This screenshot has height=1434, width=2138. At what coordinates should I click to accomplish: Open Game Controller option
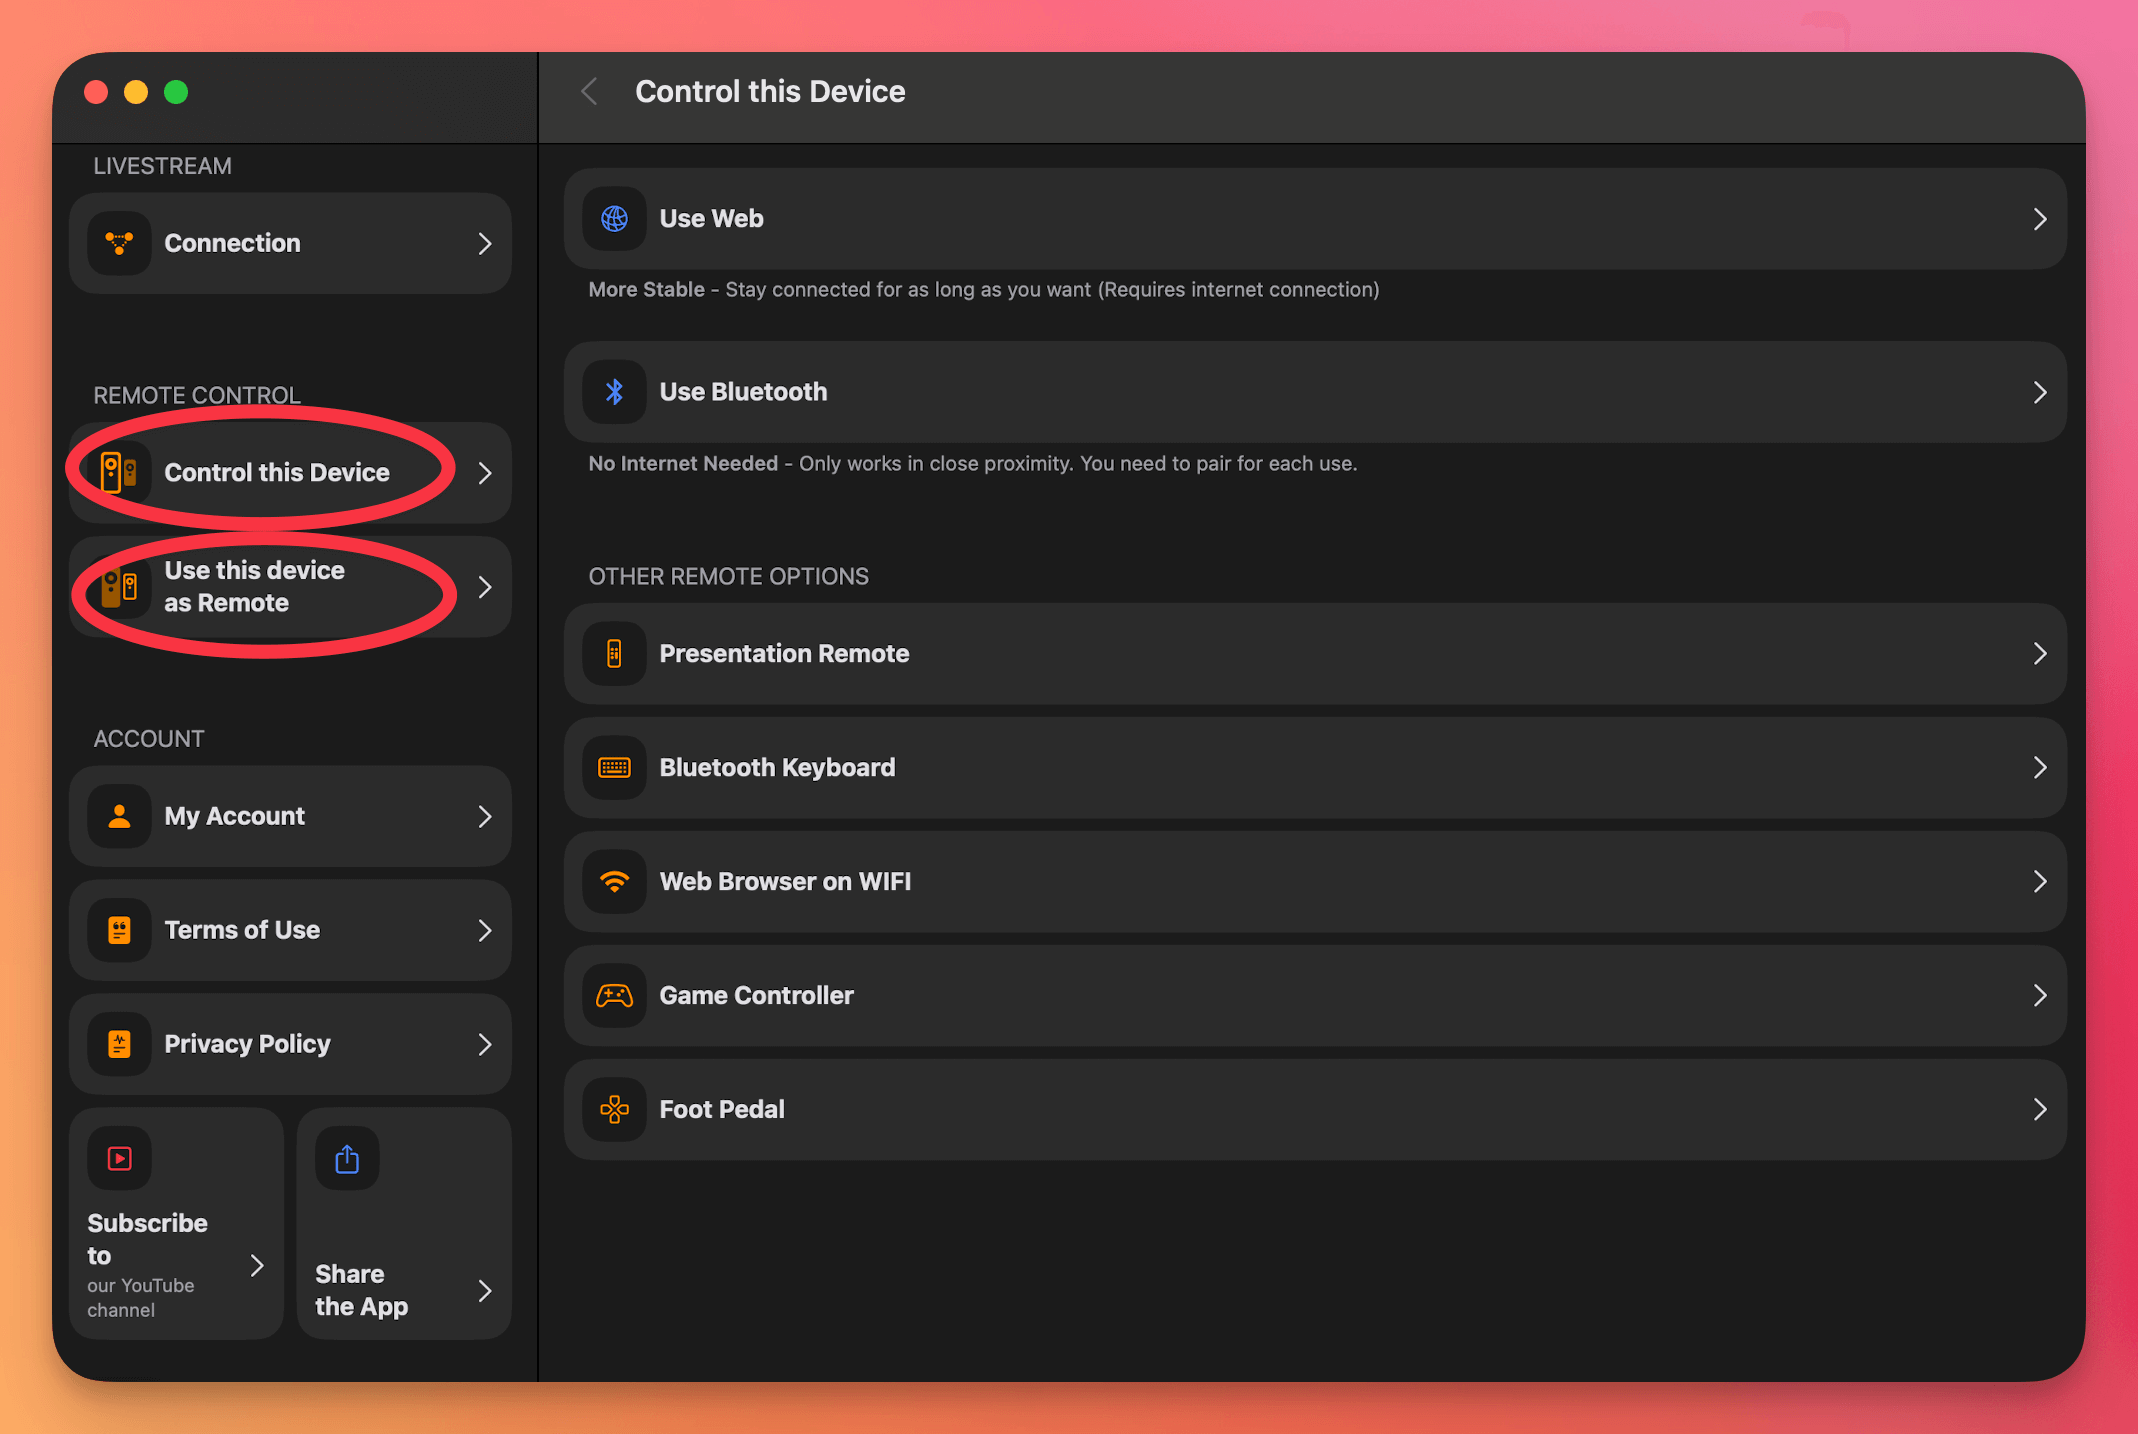tap(1315, 996)
